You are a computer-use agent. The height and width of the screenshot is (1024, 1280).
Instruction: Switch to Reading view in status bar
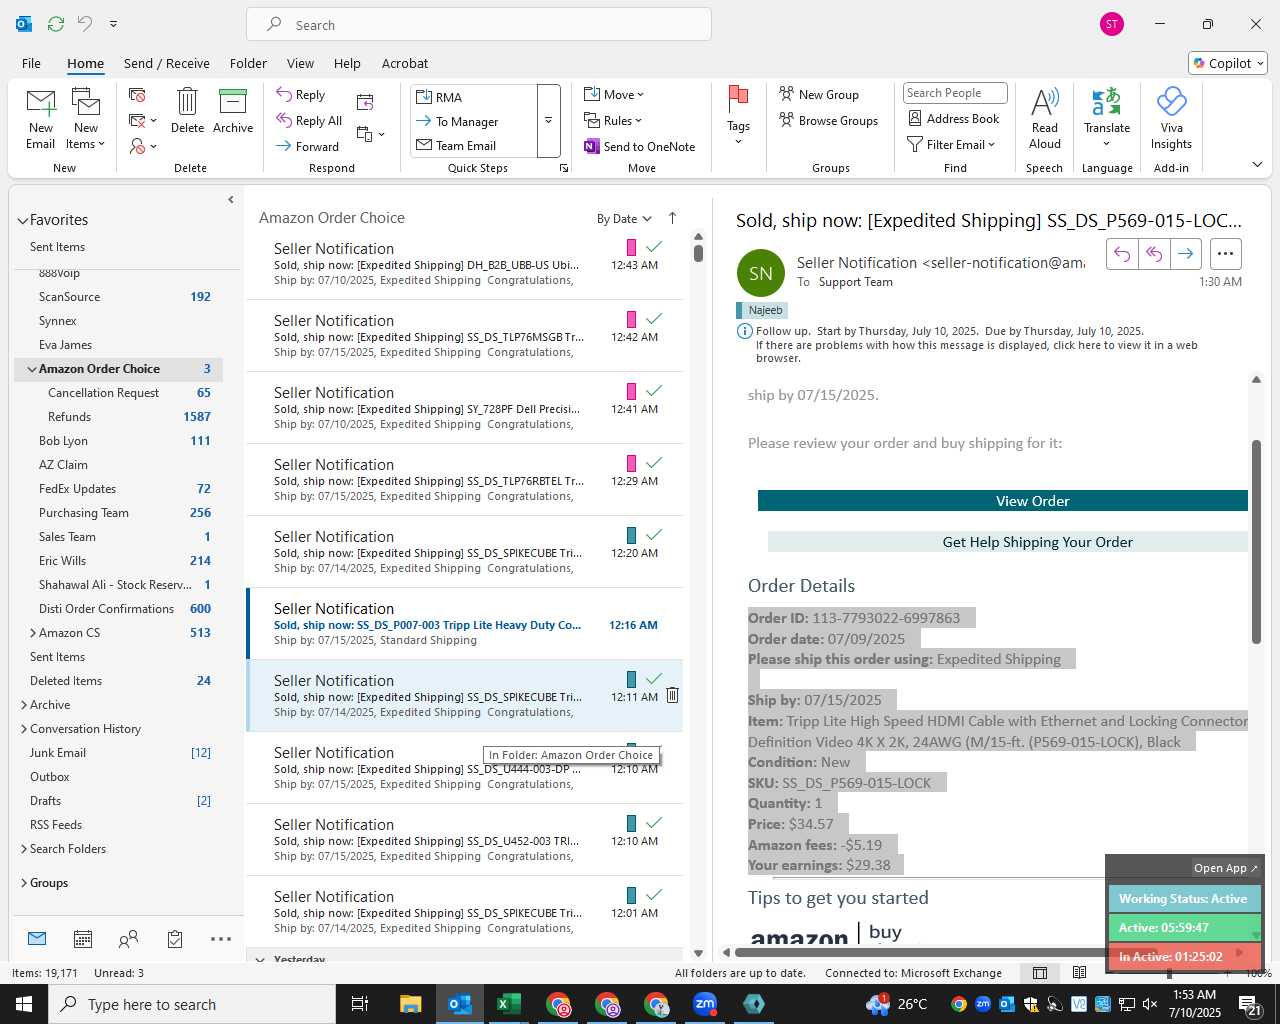[1079, 973]
